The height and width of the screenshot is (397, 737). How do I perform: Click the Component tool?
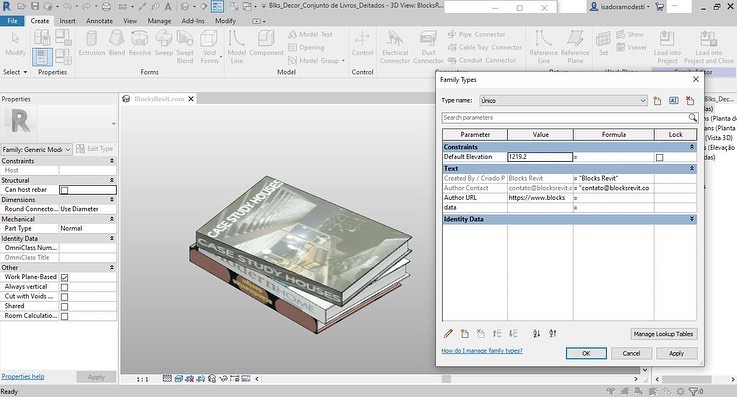[266, 43]
